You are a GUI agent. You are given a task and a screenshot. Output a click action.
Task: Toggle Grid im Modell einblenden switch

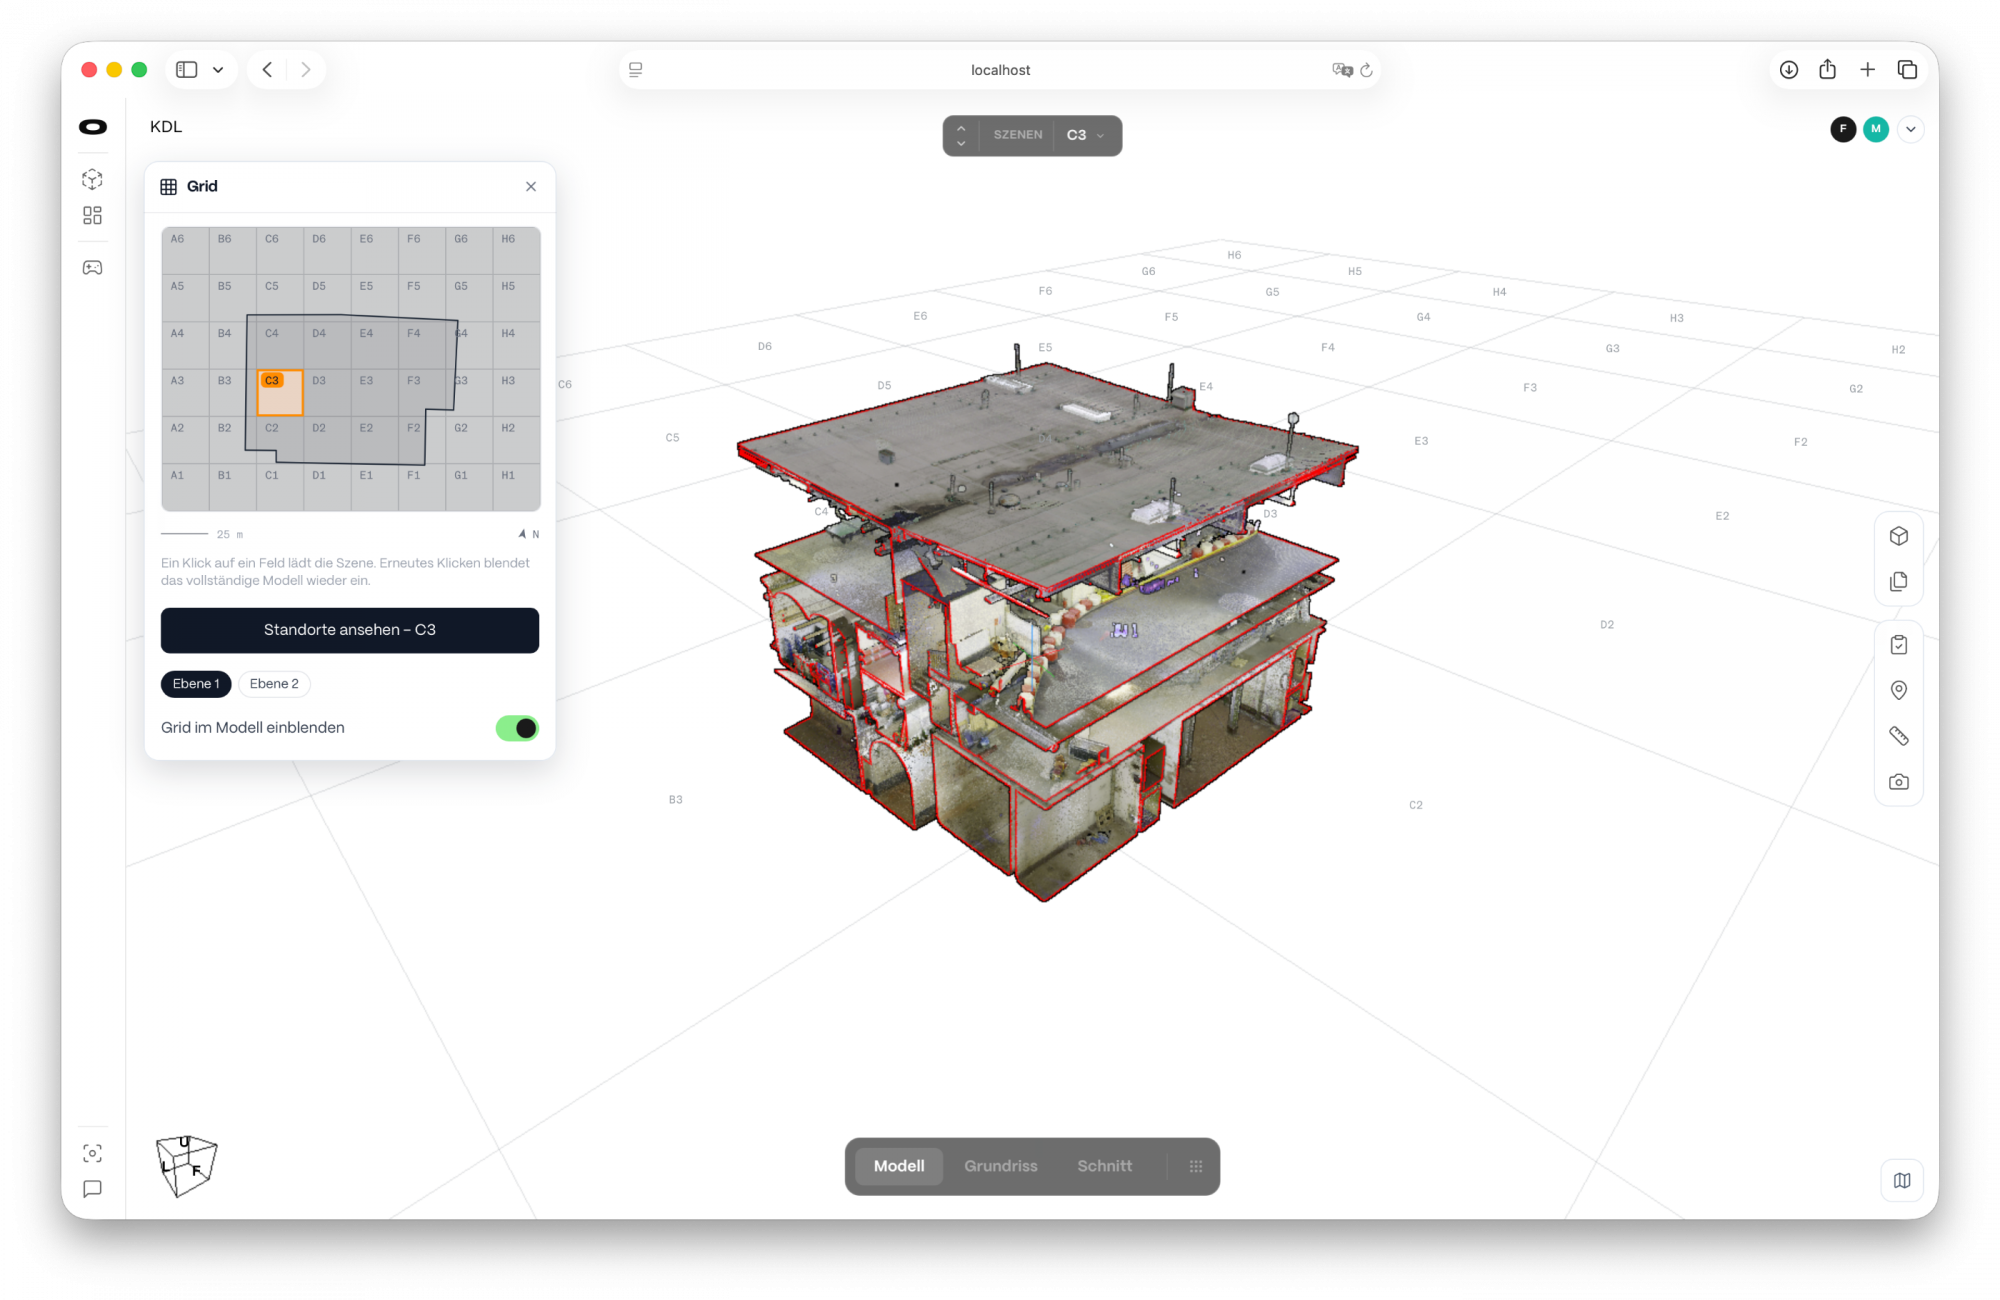[x=517, y=728]
